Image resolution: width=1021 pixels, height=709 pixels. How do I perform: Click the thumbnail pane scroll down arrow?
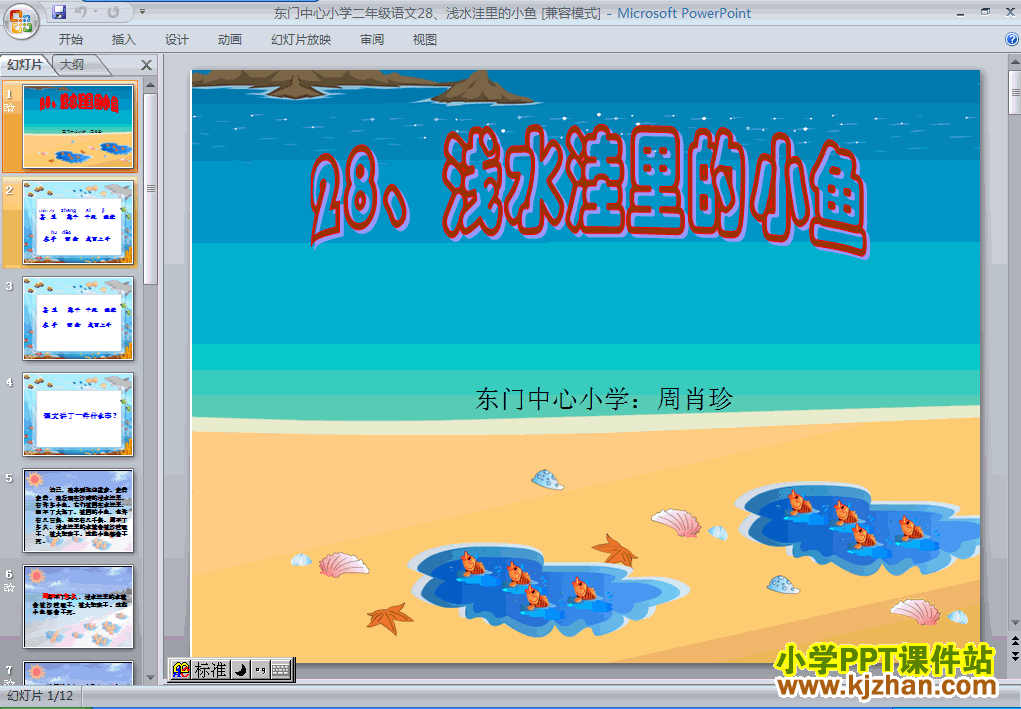tap(150, 678)
